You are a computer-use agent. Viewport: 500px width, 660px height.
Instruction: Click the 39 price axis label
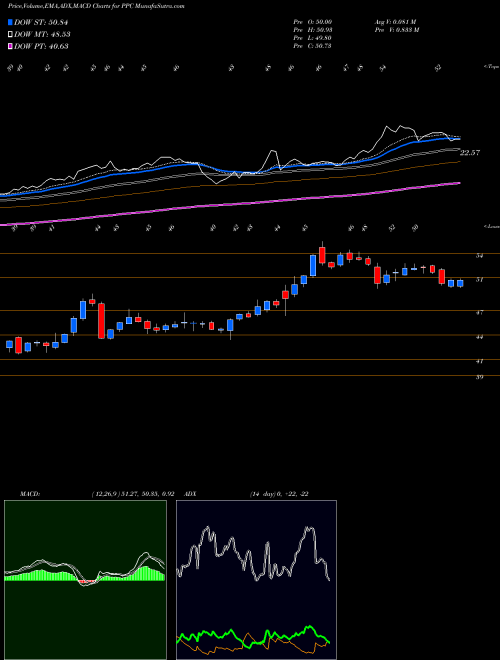tap(479, 377)
